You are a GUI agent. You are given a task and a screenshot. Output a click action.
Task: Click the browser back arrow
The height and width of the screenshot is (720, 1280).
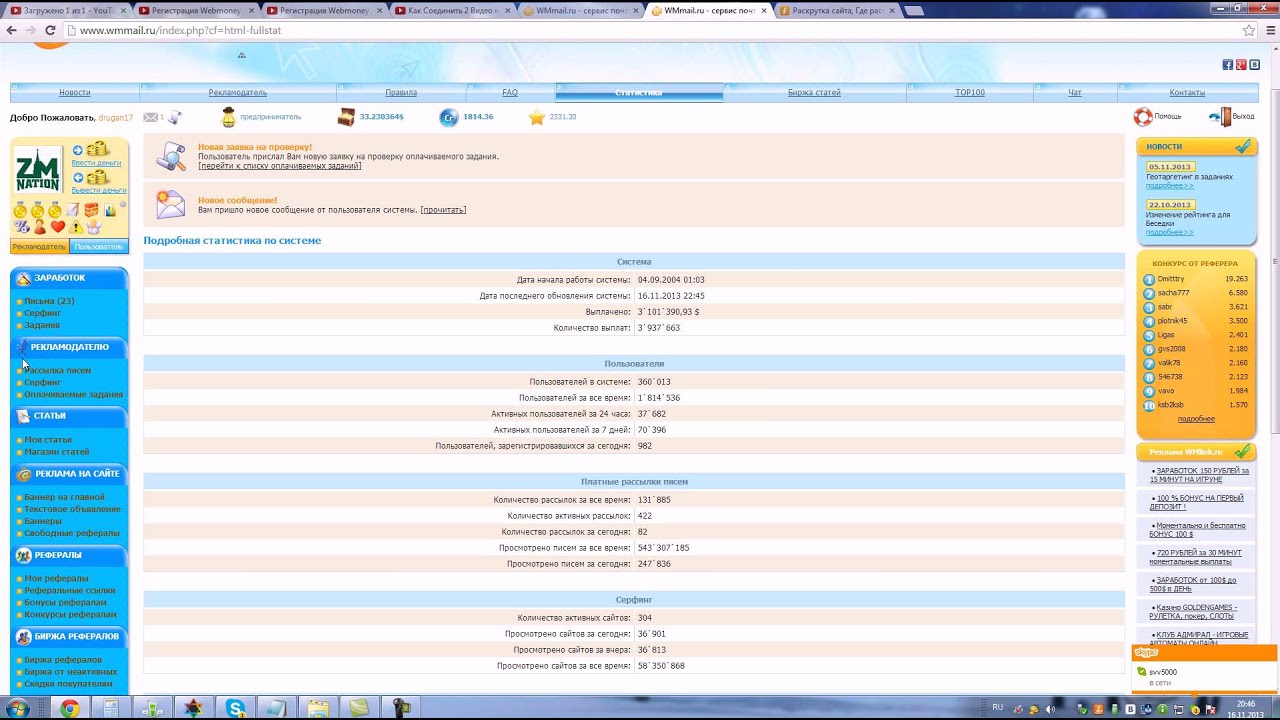[x=11, y=30]
